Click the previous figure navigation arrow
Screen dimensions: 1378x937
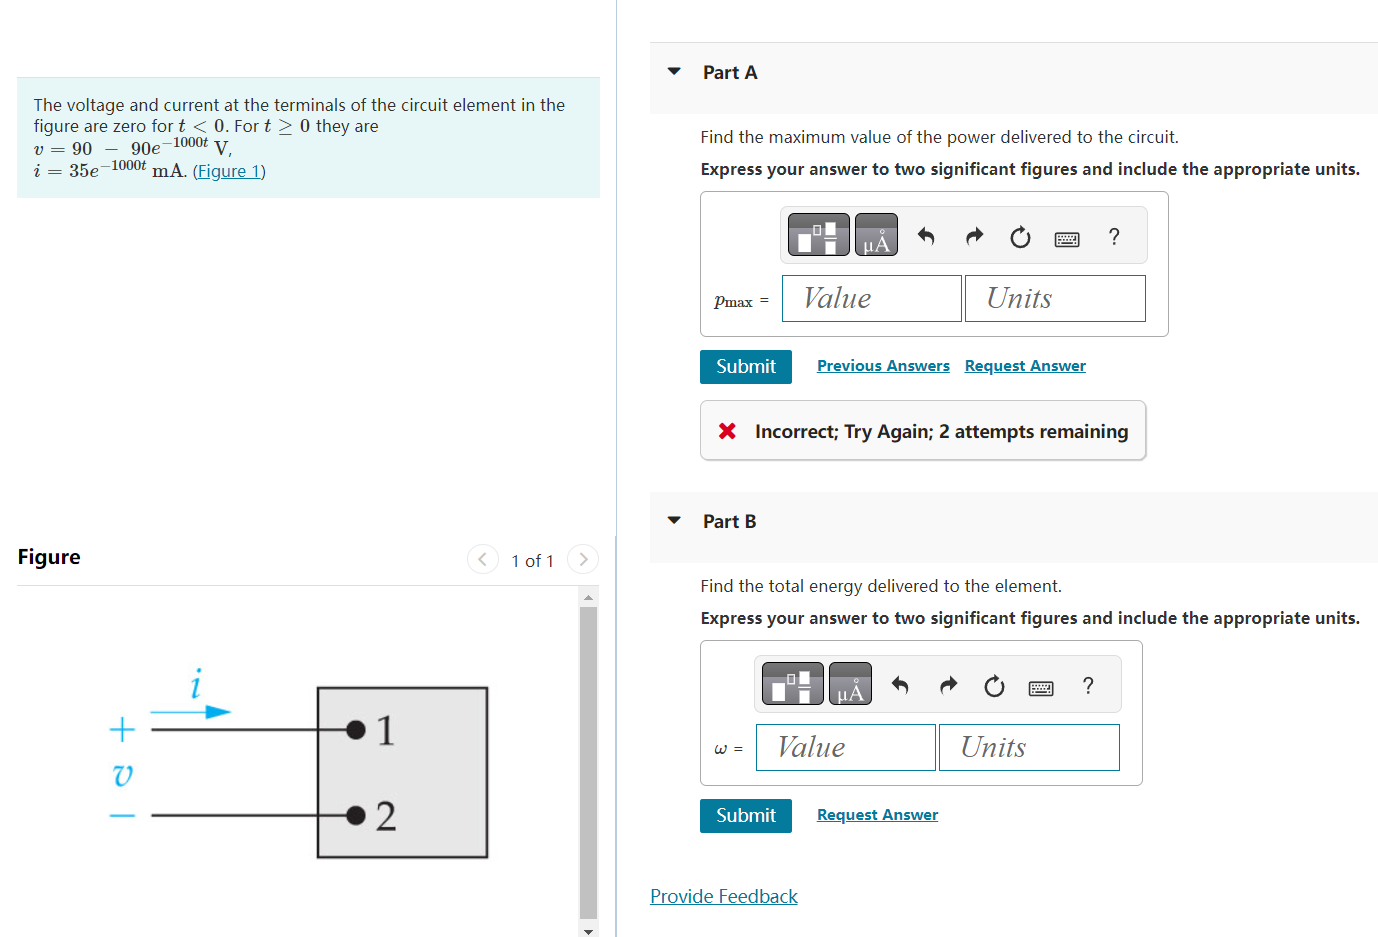point(483,559)
